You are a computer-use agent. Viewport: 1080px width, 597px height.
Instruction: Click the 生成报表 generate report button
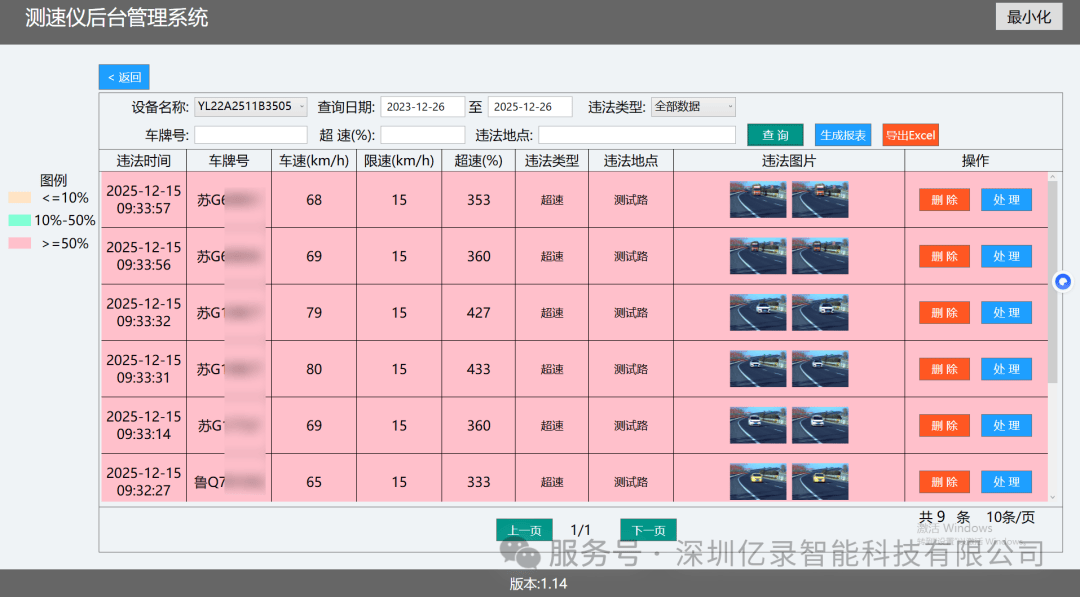tap(842, 135)
